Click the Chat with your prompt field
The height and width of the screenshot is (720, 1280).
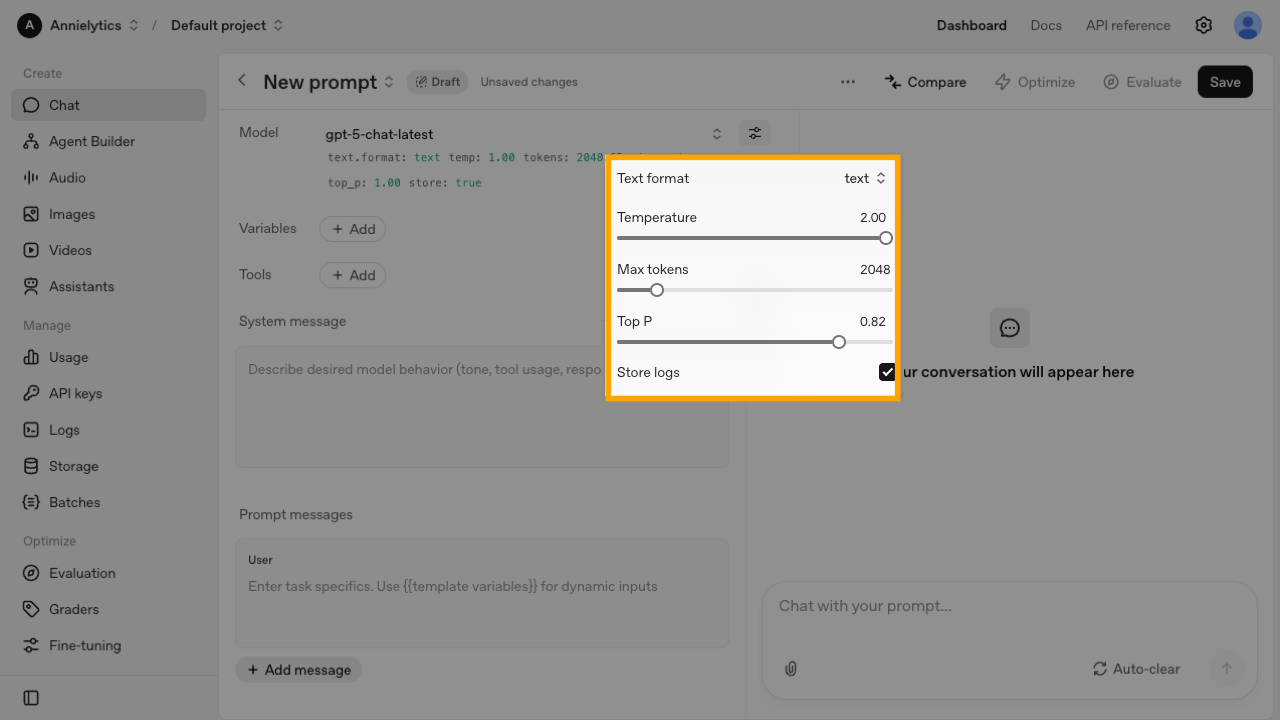click(x=1008, y=606)
